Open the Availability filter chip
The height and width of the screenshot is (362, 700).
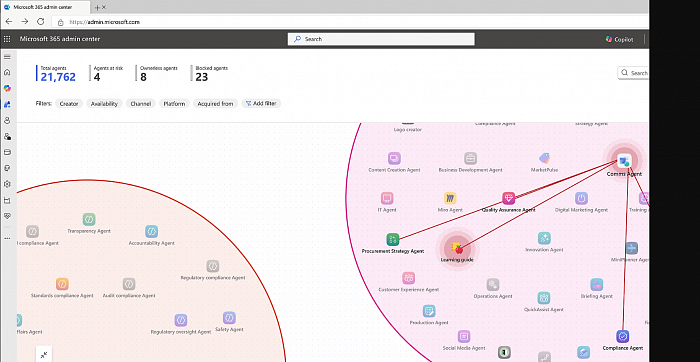(x=104, y=104)
